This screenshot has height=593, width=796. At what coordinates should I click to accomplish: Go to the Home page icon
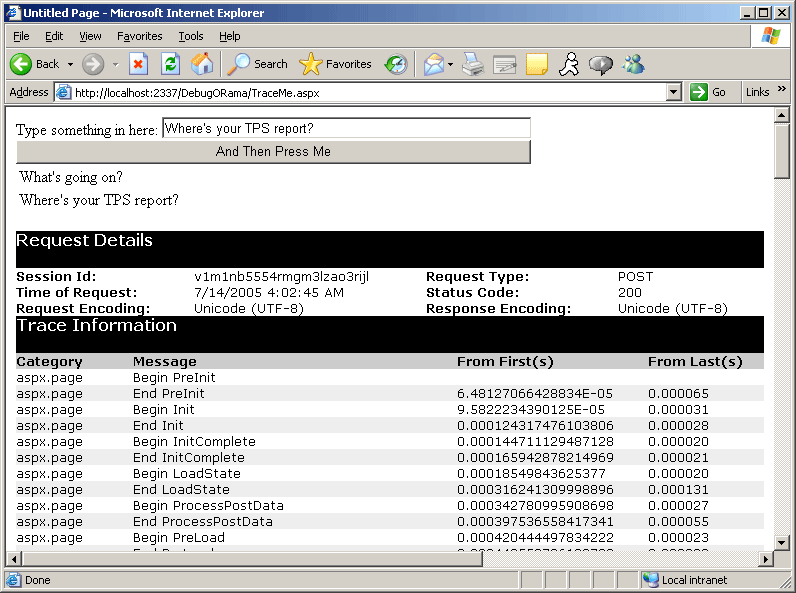[202, 64]
